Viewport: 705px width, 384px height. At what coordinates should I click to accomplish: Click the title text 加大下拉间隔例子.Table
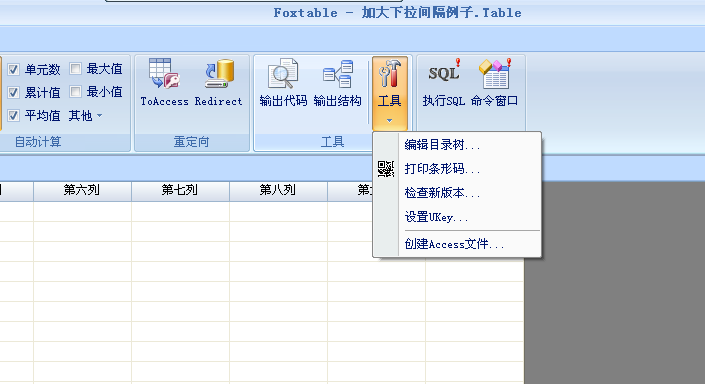tap(442, 13)
